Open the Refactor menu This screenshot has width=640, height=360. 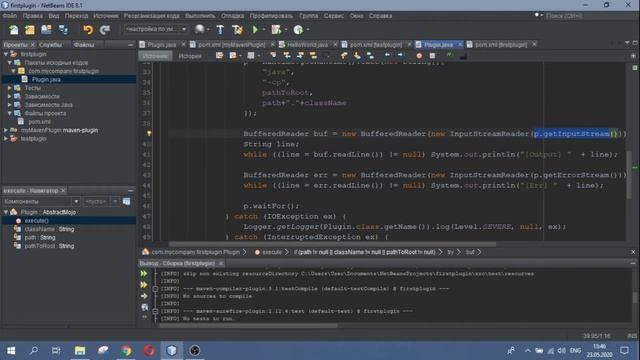pyautogui.click(x=151, y=16)
